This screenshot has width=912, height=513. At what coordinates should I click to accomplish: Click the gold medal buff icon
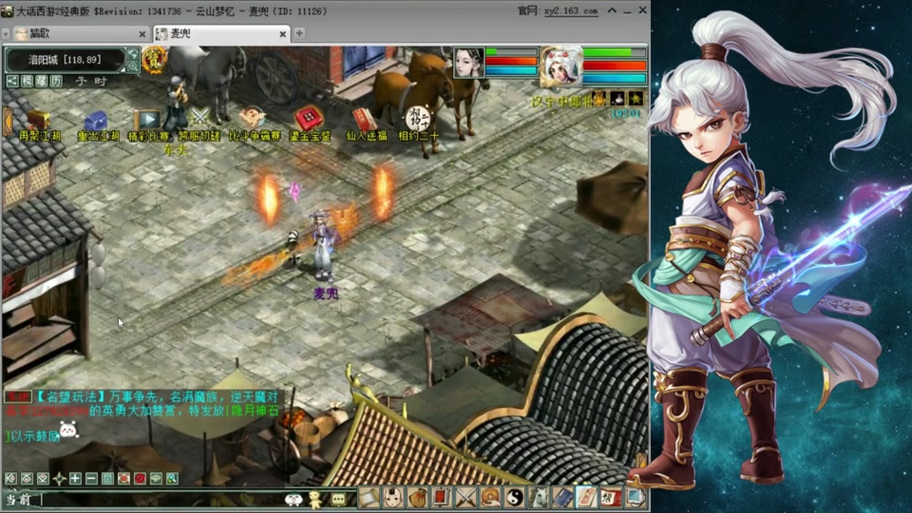[599, 97]
